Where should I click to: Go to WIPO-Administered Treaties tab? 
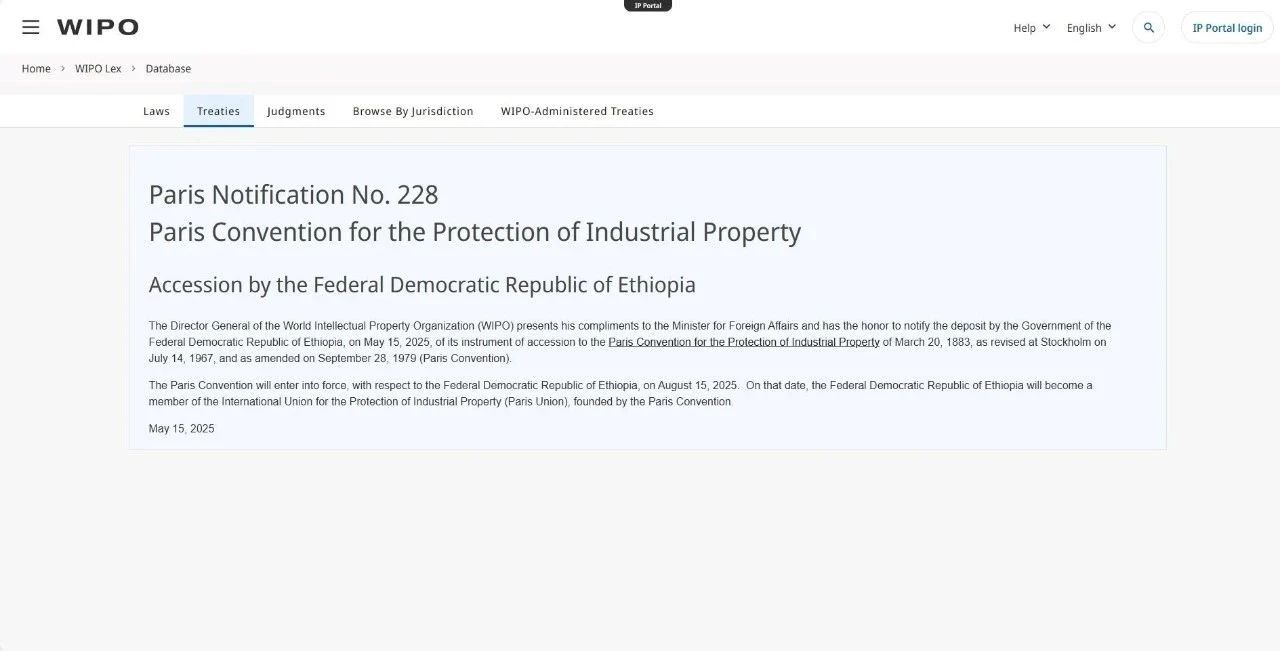(x=577, y=111)
